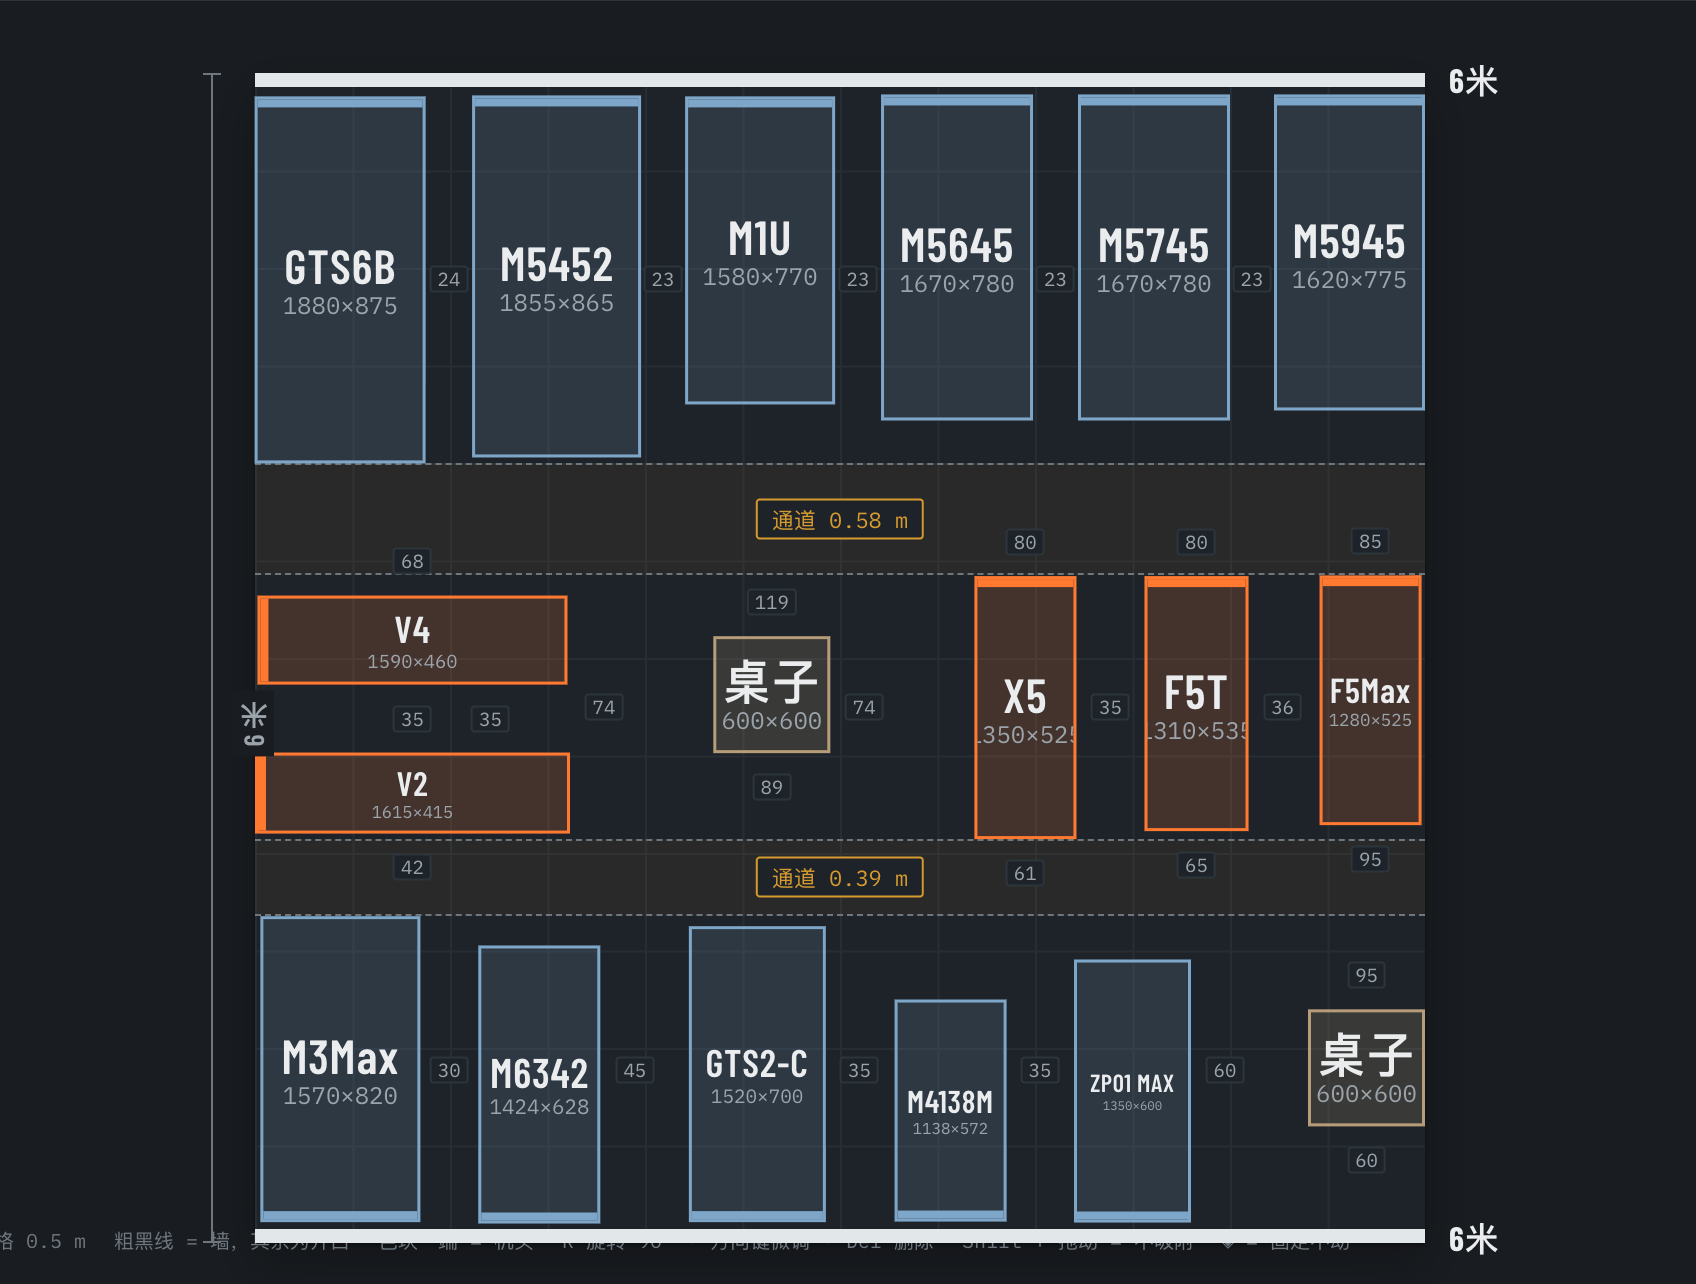The height and width of the screenshot is (1284, 1696).
Task: Select the 桌子 table beside ZP01 MAX
Action: [x=1366, y=1067]
